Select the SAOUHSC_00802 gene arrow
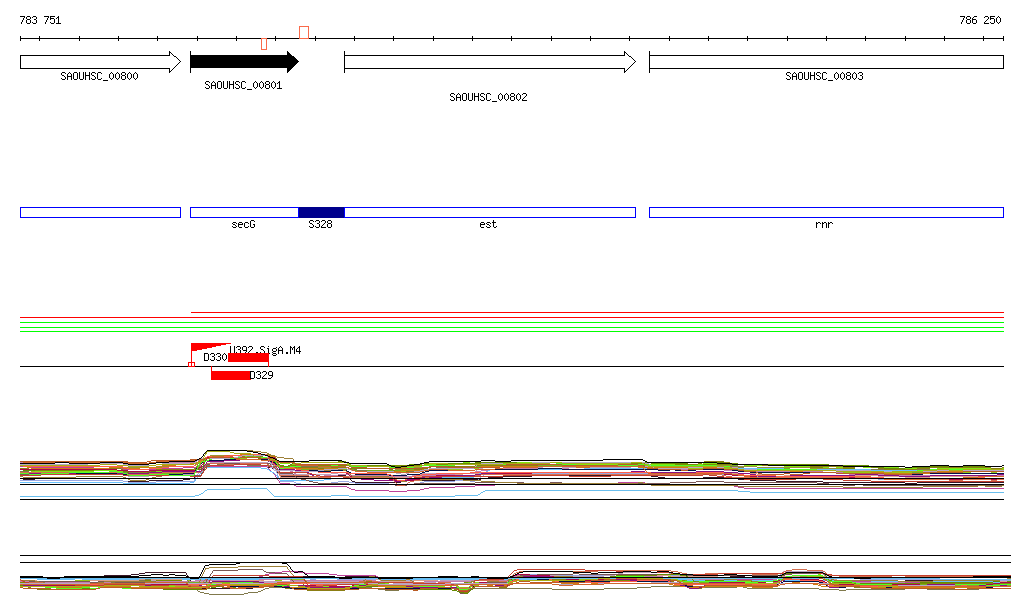The image size is (1024, 611). coord(489,62)
